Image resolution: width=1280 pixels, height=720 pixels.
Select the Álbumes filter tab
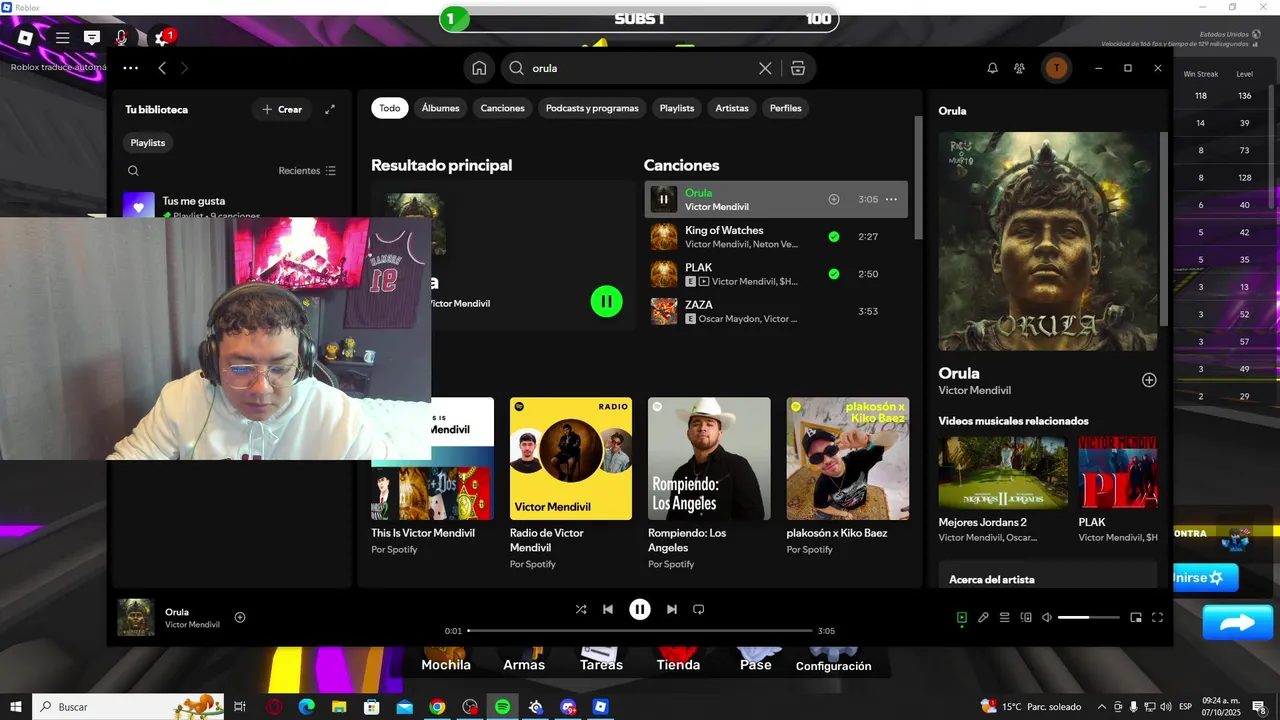pyautogui.click(x=441, y=108)
